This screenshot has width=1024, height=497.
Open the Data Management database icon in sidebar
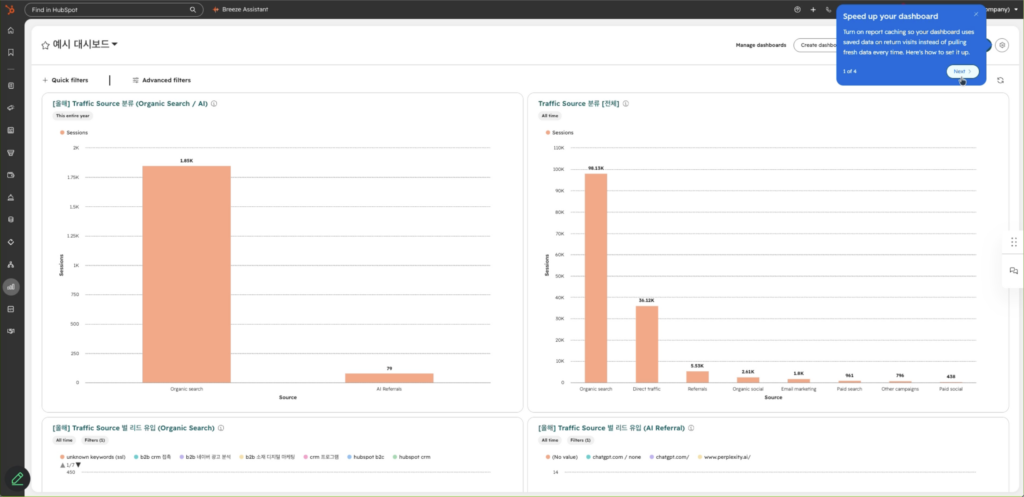(x=10, y=219)
